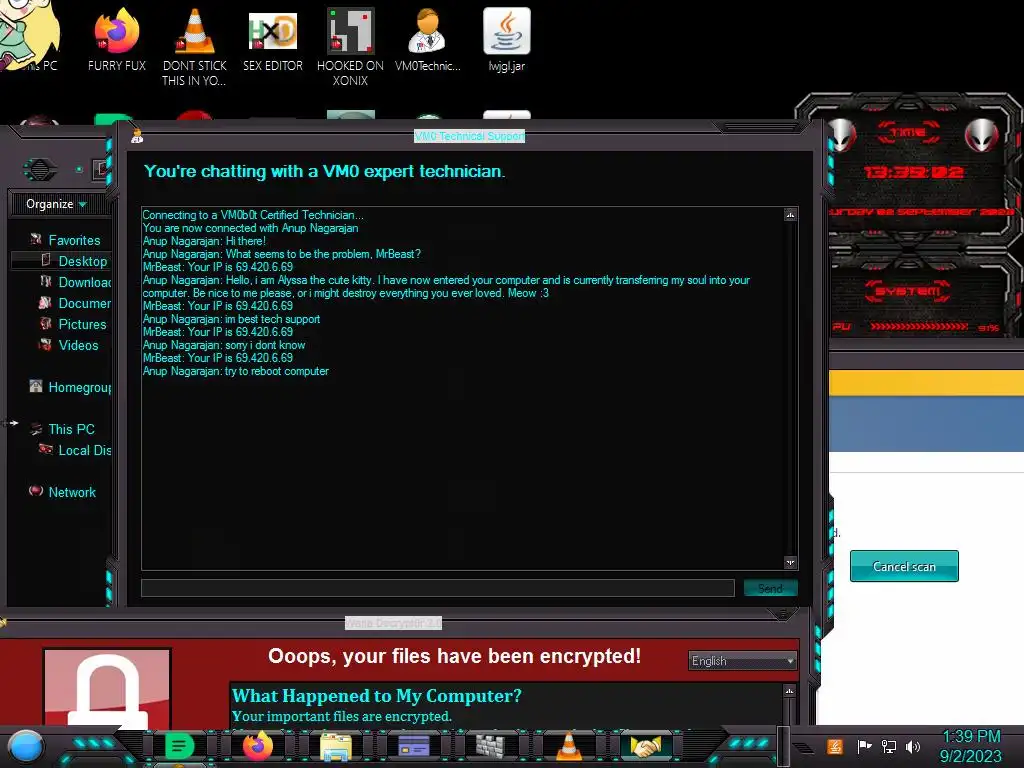Click chat line 'try to reboot computer'
1024x768 pixels.
[277, 371]
